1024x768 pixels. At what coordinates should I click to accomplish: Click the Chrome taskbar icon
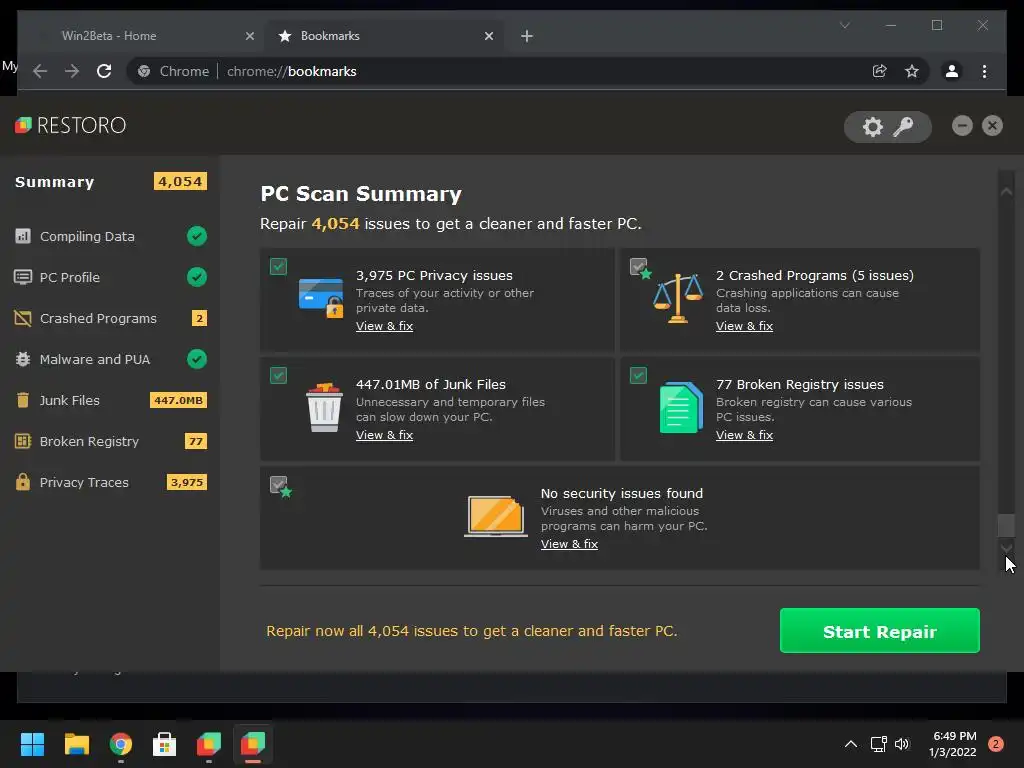coord(121,744)
